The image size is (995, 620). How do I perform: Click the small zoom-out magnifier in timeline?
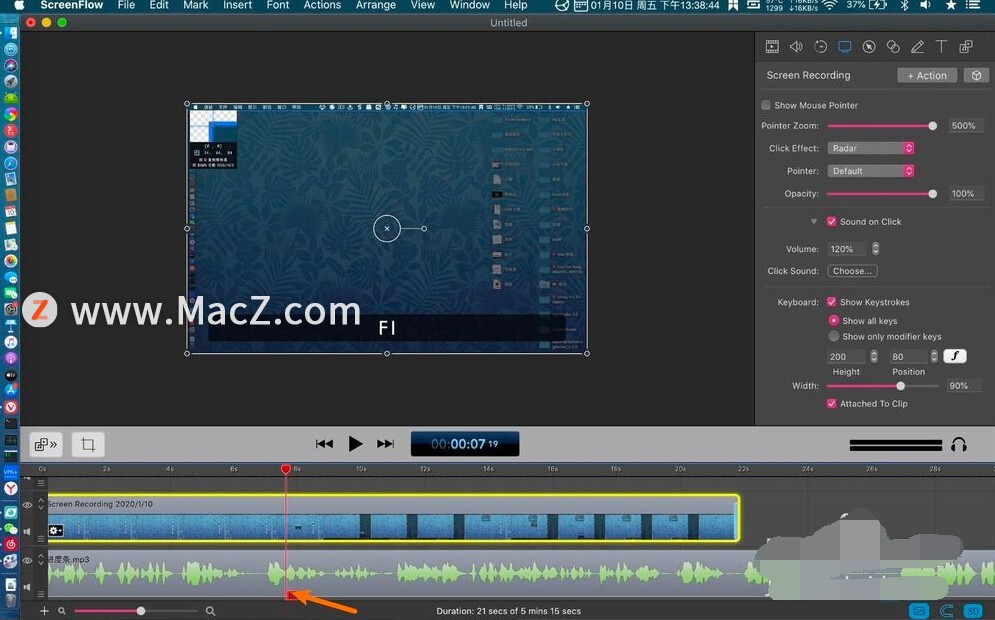(x=62, y=611)
